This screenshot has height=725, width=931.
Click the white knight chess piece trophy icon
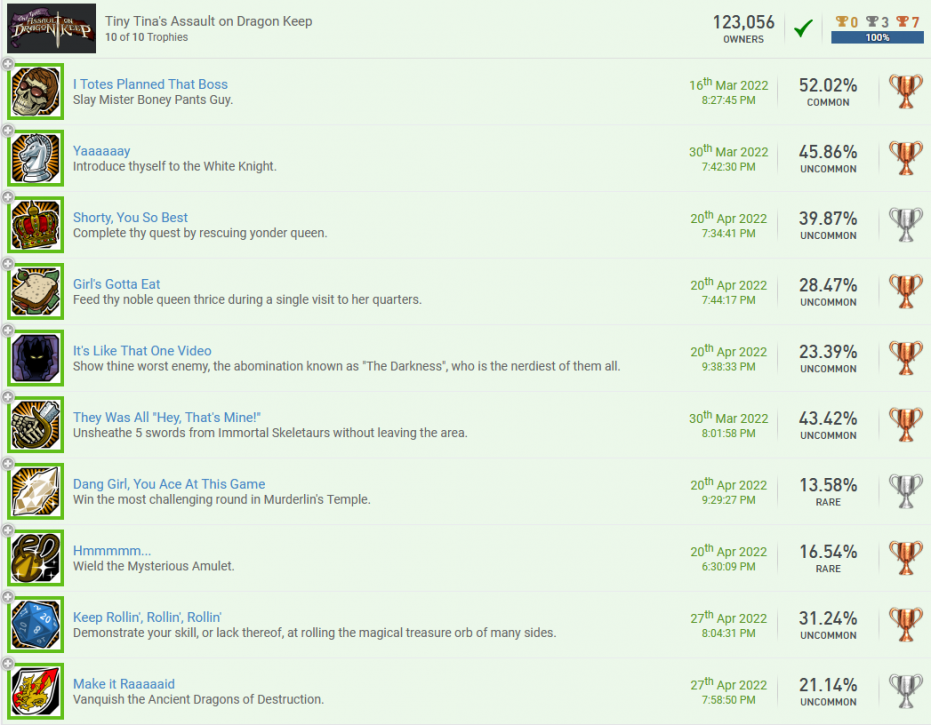coord(37,159)
